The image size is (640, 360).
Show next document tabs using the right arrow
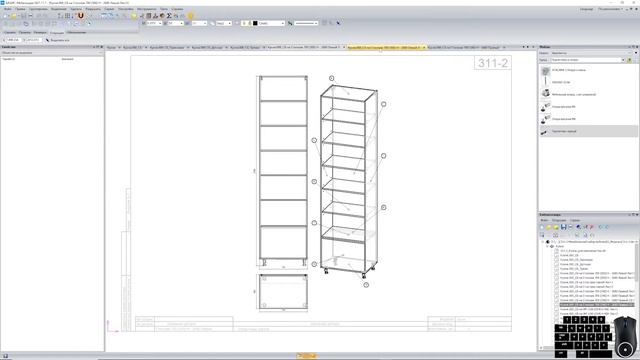[x=528, y=47]
